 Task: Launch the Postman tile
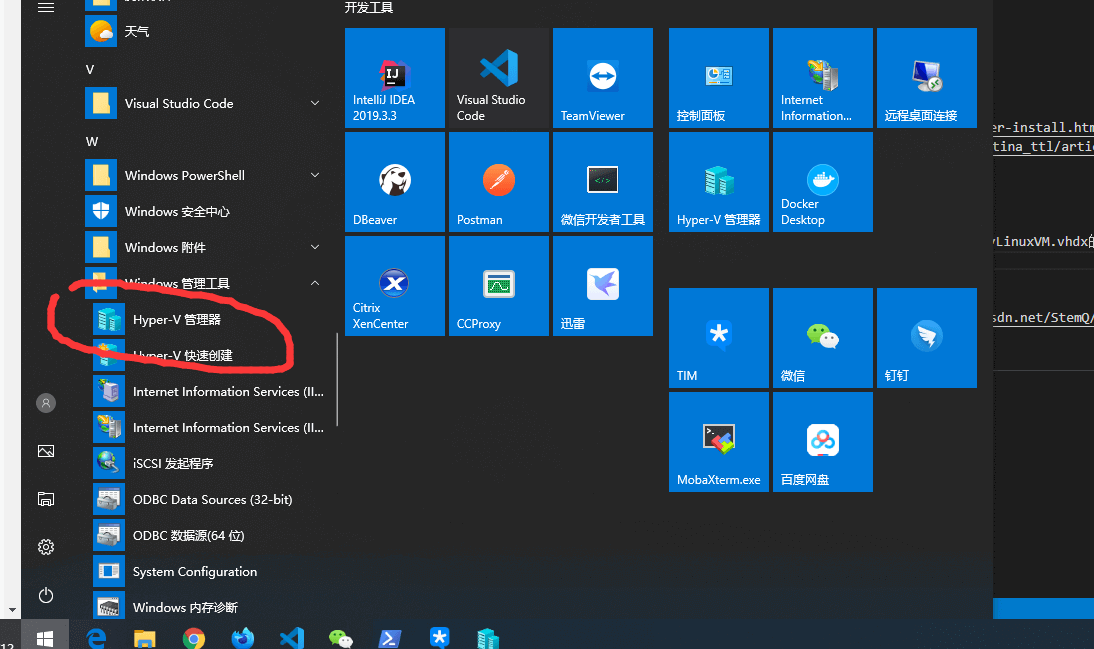(x=498, y=182)
